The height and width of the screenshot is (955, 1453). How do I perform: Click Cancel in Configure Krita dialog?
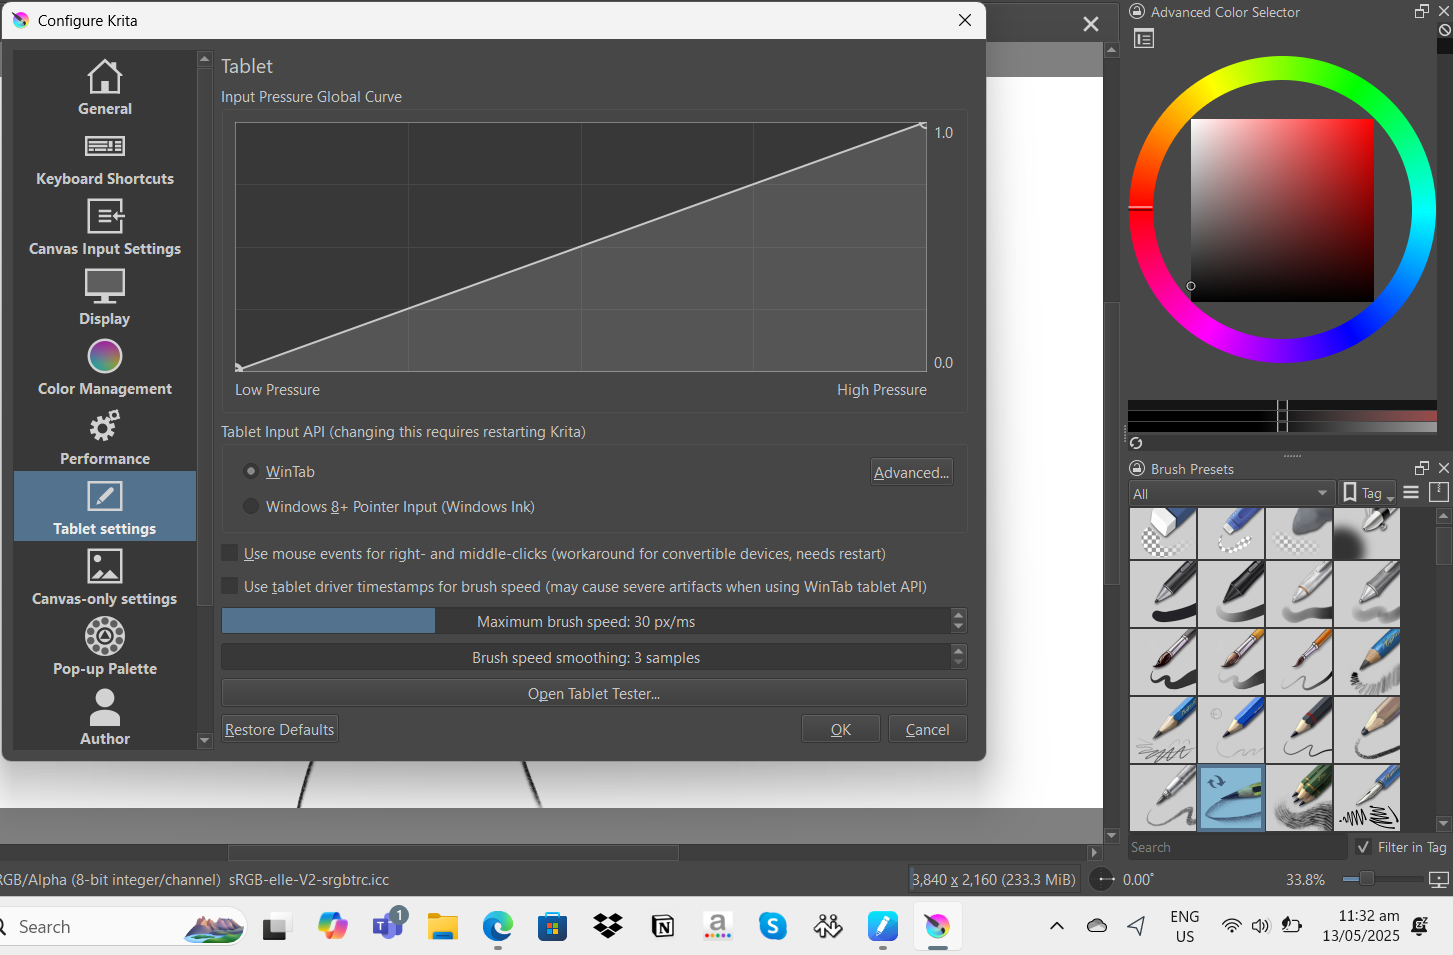pyautogui.click(x=927, y=729)
